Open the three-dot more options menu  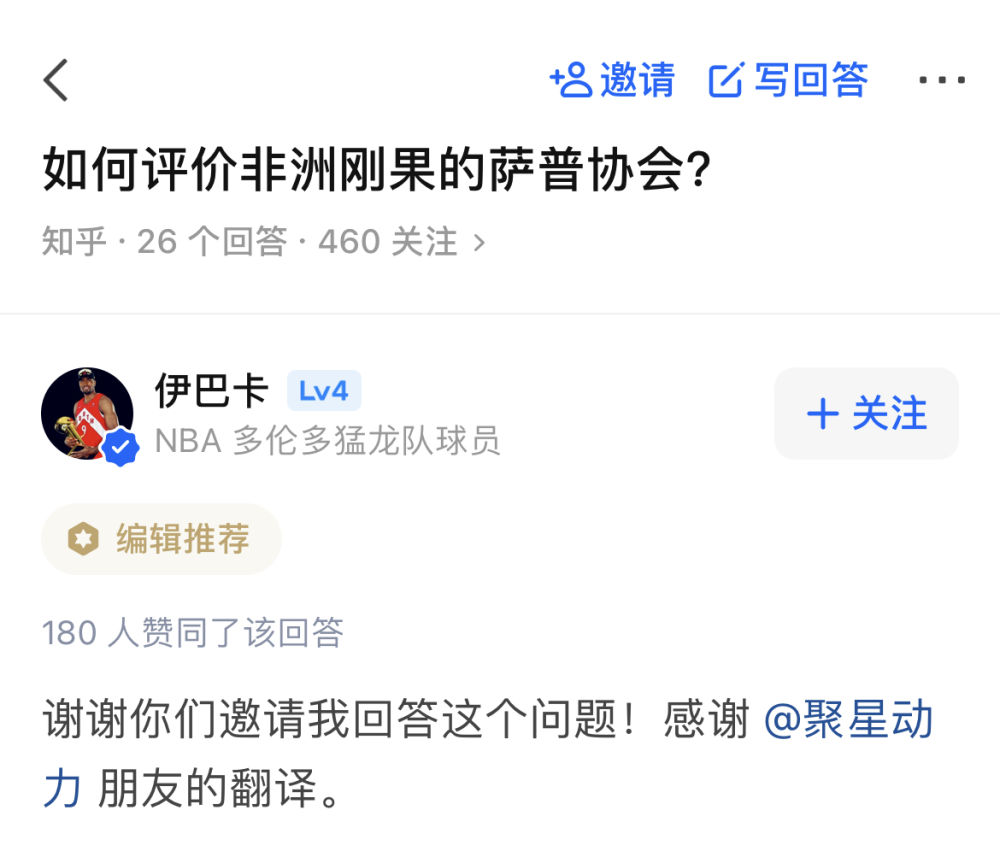pyautogui.click(x=942, y=80)
